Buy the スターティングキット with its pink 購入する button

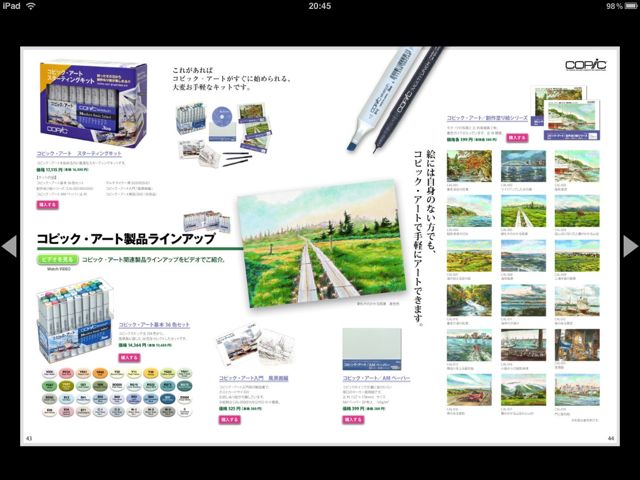(x=48, y=205)
